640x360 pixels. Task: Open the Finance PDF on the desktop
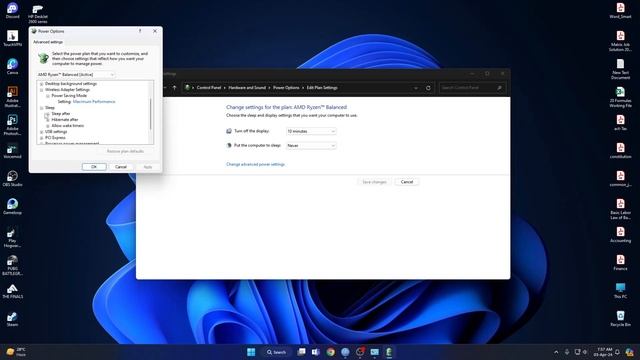620,262
